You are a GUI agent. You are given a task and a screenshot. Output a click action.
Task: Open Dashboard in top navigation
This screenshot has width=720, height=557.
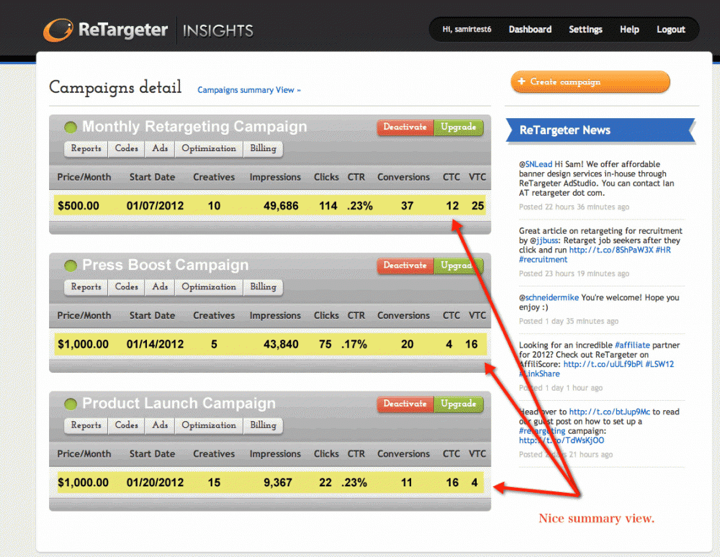530,30
